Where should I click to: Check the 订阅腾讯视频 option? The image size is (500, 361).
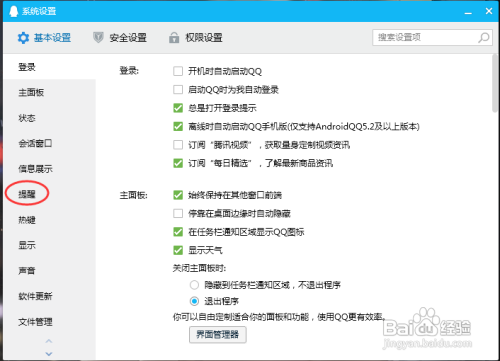[178, 145]
